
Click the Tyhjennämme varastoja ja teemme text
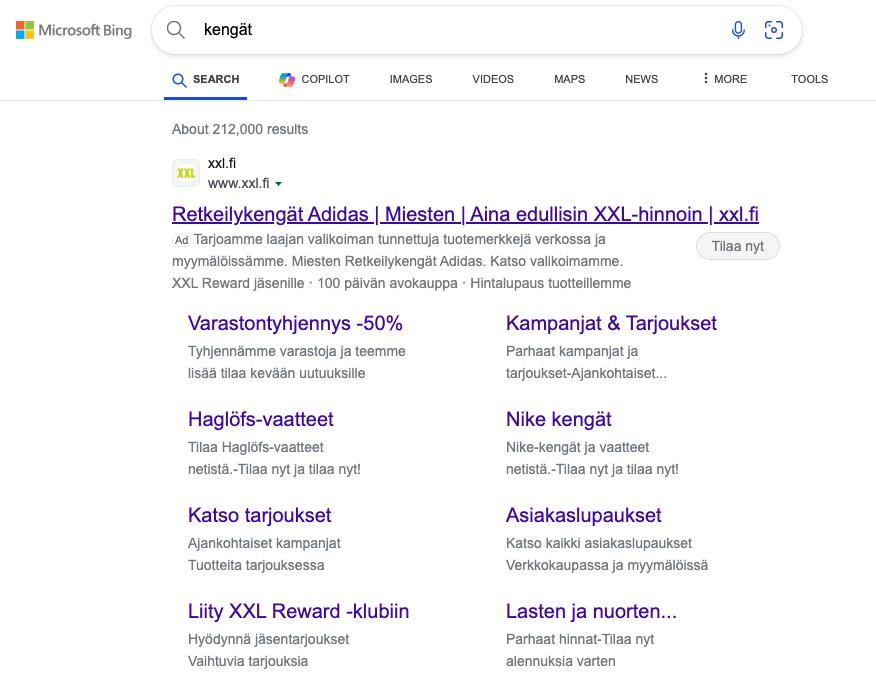(297, 351)
